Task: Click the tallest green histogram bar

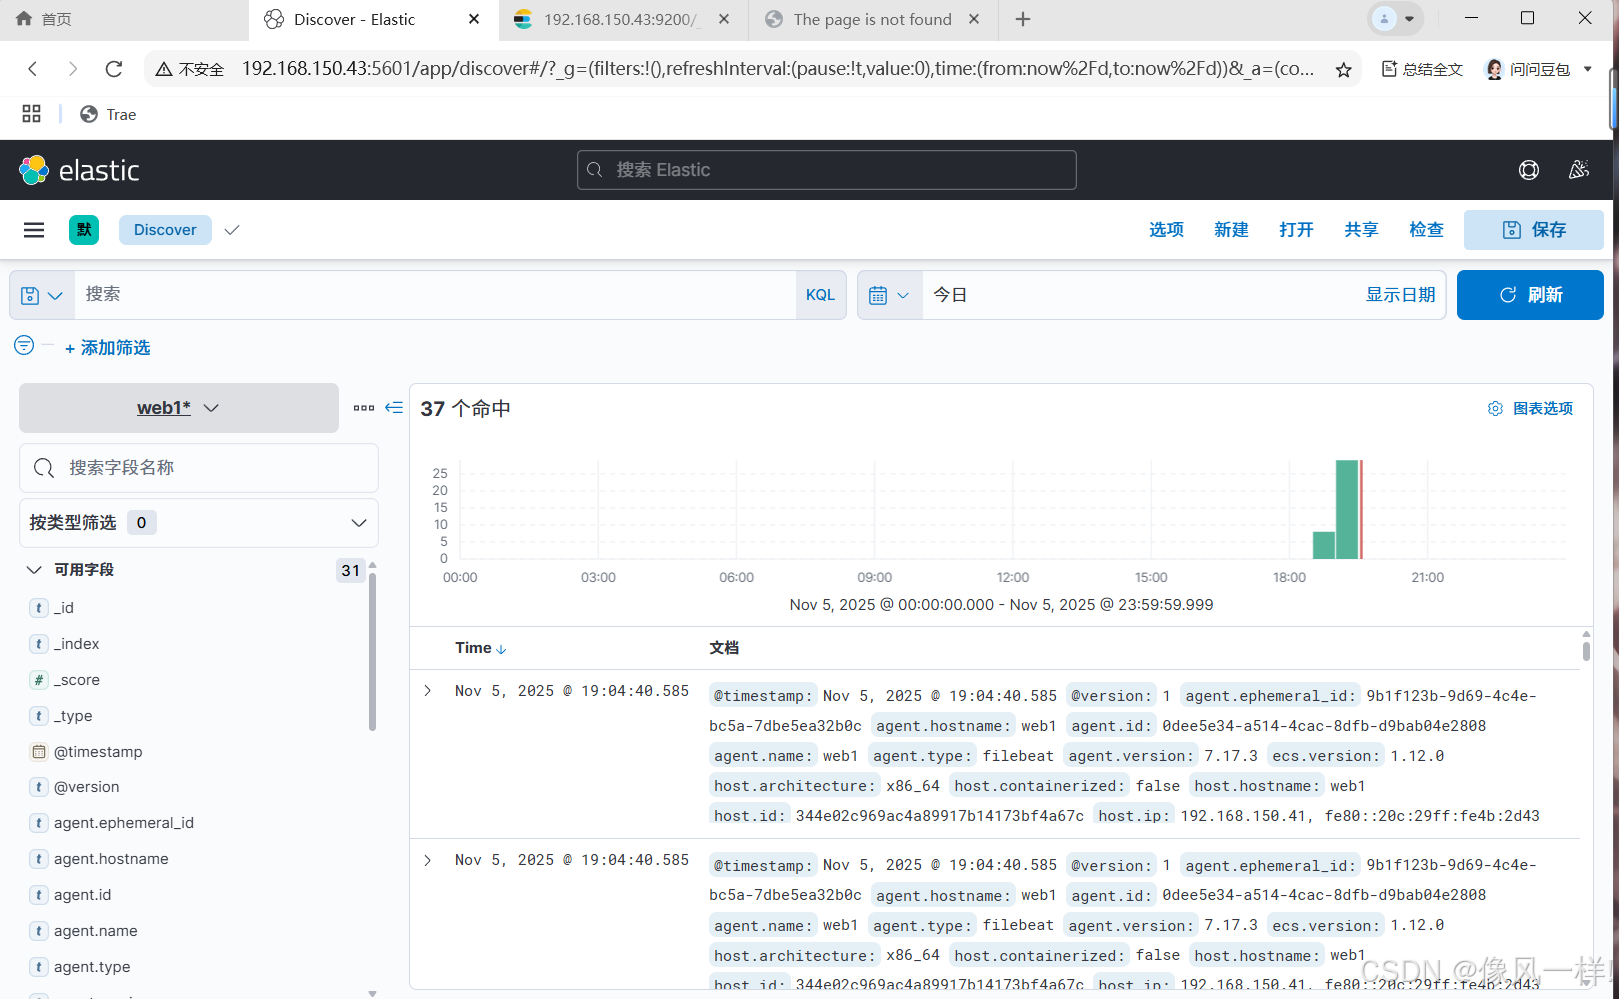Action: pos(1347,509)
